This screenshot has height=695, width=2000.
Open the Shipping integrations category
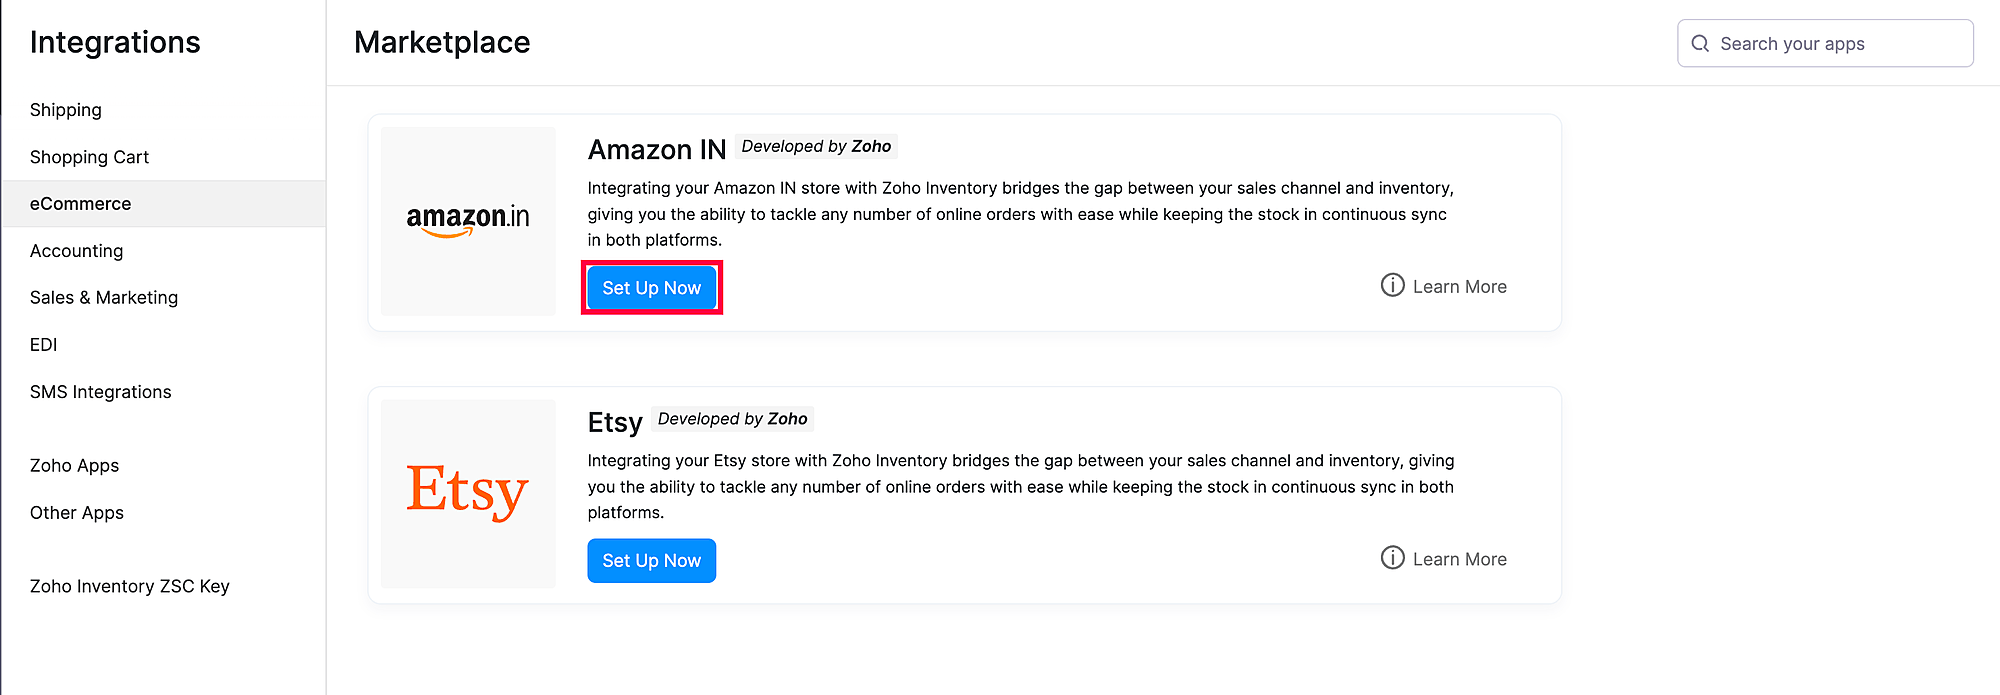(66, 110)
